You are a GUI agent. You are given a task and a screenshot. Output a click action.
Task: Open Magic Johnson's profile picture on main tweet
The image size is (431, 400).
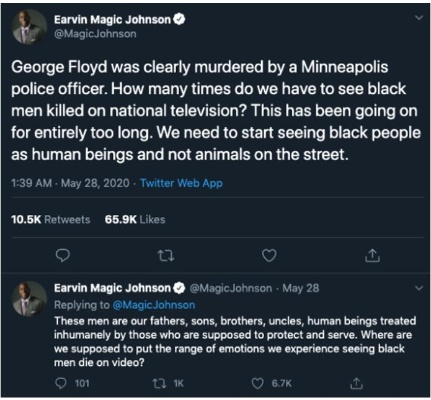click(29, 27)
